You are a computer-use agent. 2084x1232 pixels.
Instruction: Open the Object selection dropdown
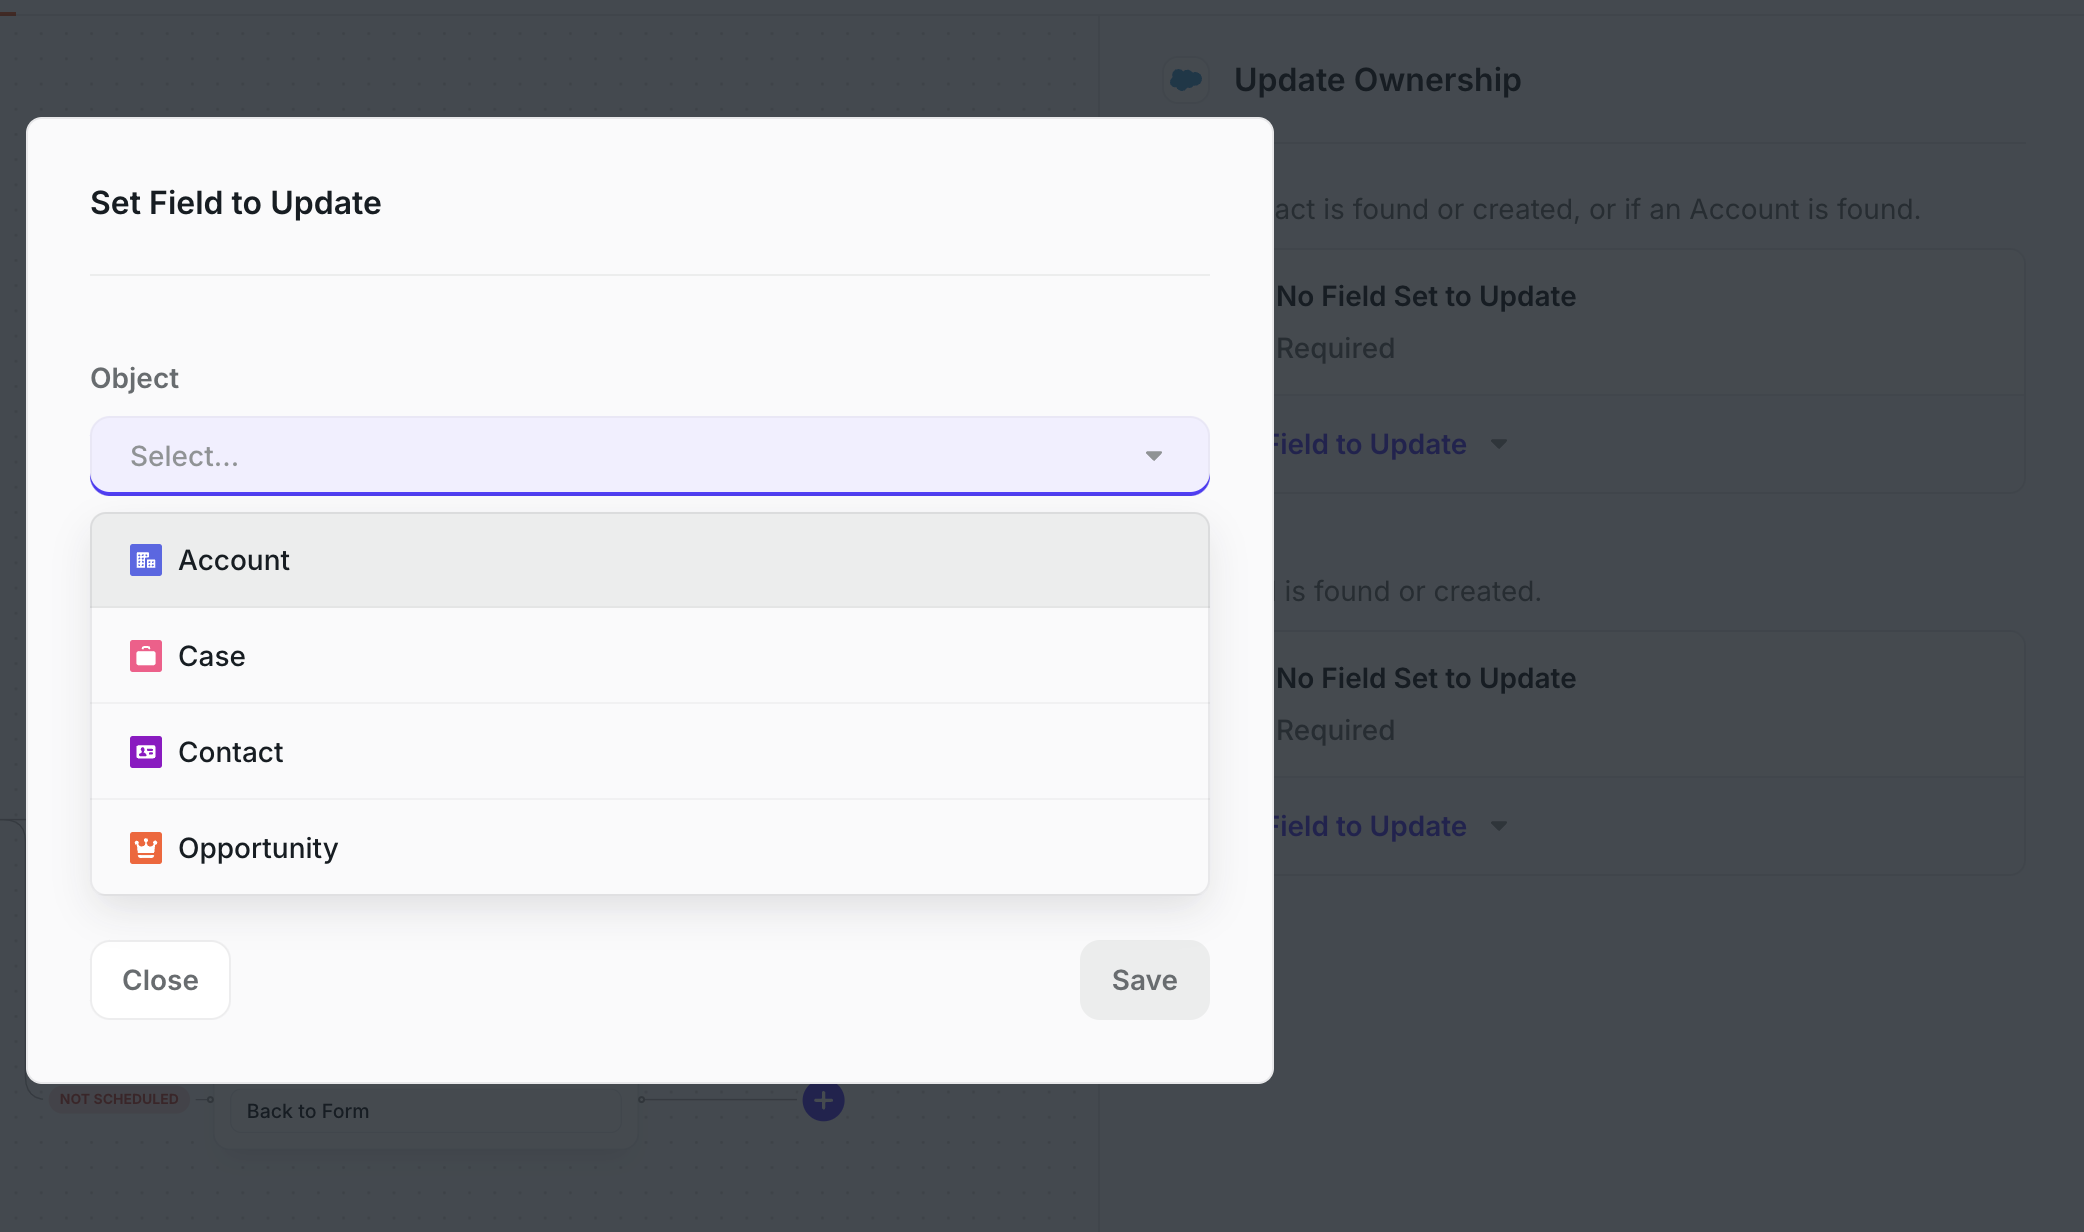click(649, 455)
